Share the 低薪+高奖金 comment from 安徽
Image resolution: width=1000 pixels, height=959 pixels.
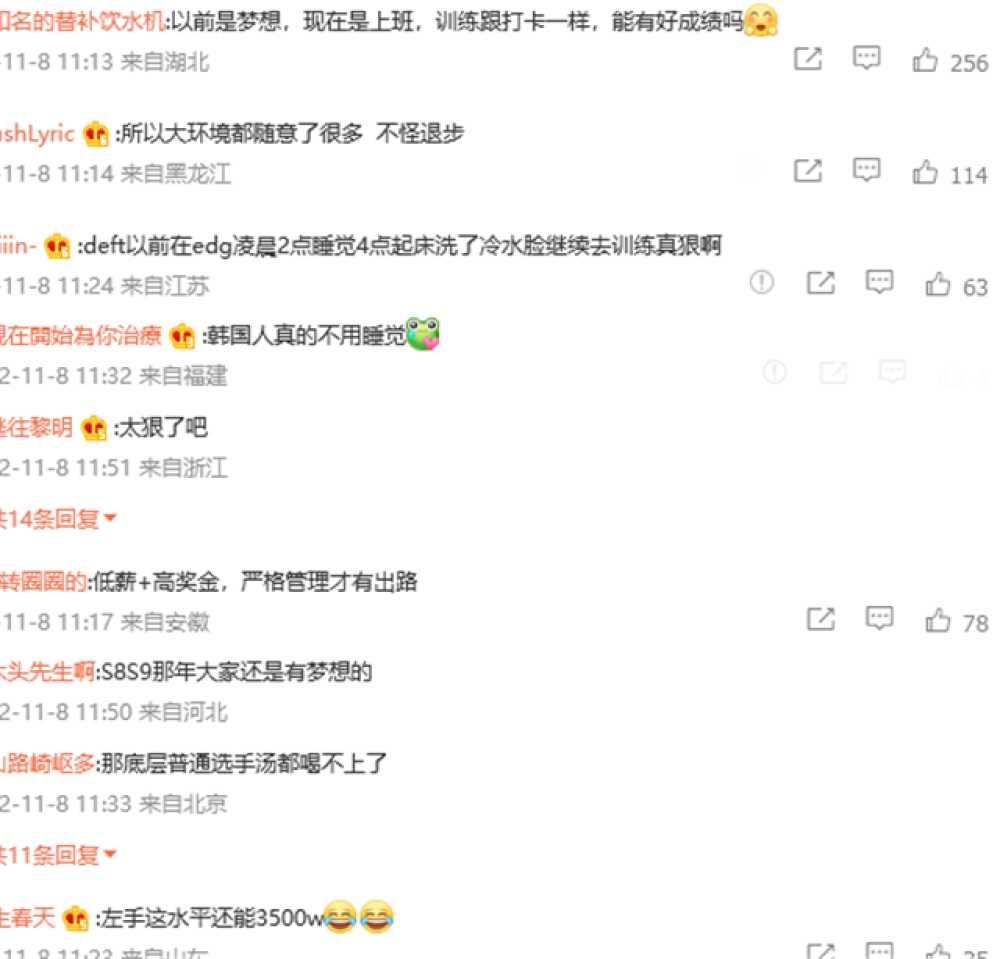(821, 619)
